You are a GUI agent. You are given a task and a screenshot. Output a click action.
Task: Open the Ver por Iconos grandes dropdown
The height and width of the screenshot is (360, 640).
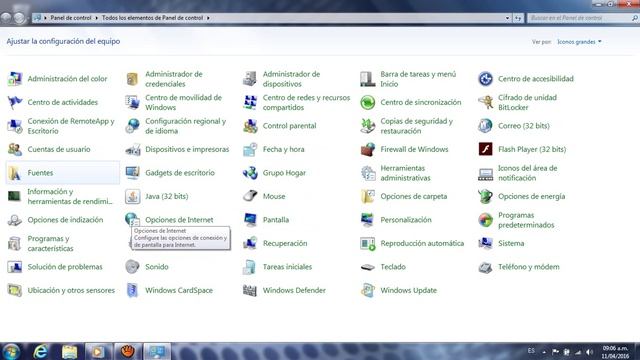(x=579, y=42)
